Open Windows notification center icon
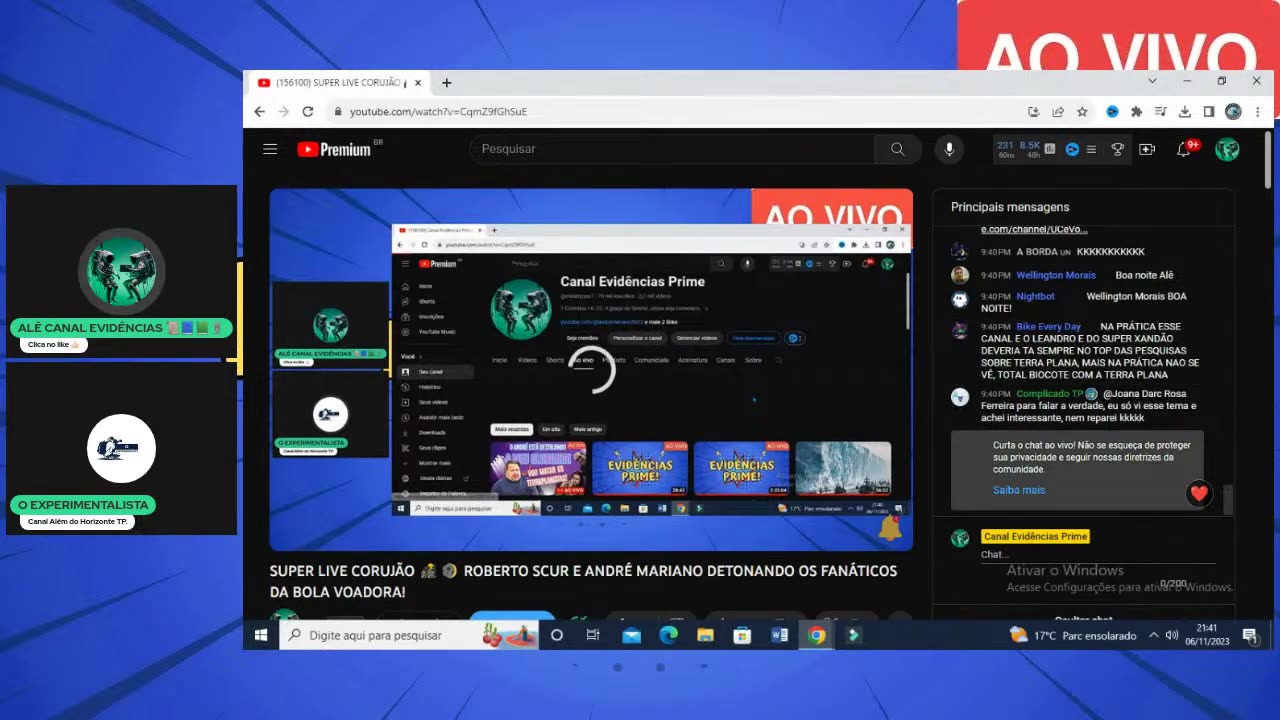The width and height of the screenshot is (1280, 720). (x=1250, y=635)
